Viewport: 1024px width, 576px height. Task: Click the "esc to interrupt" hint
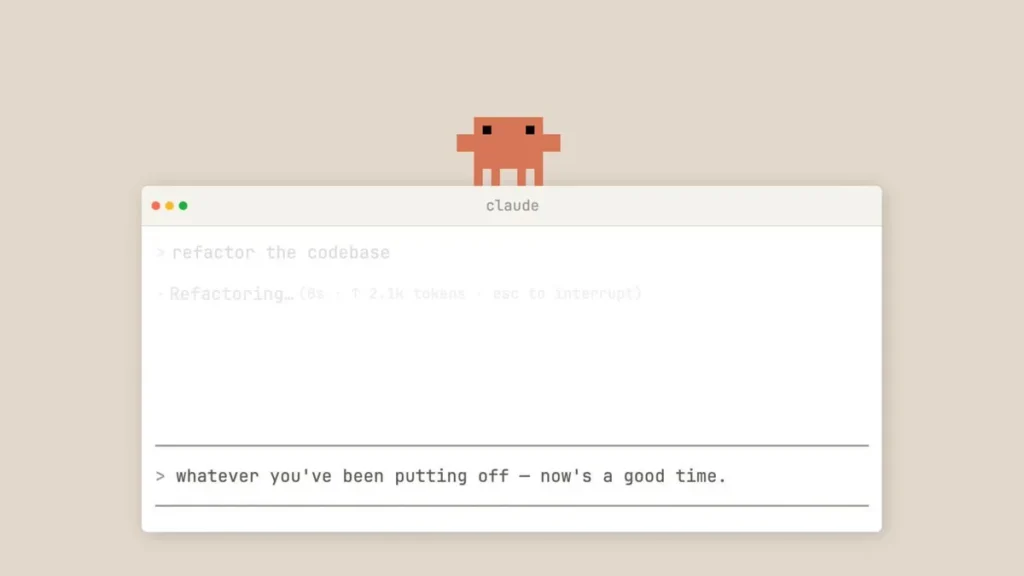(x=567, y=294)
